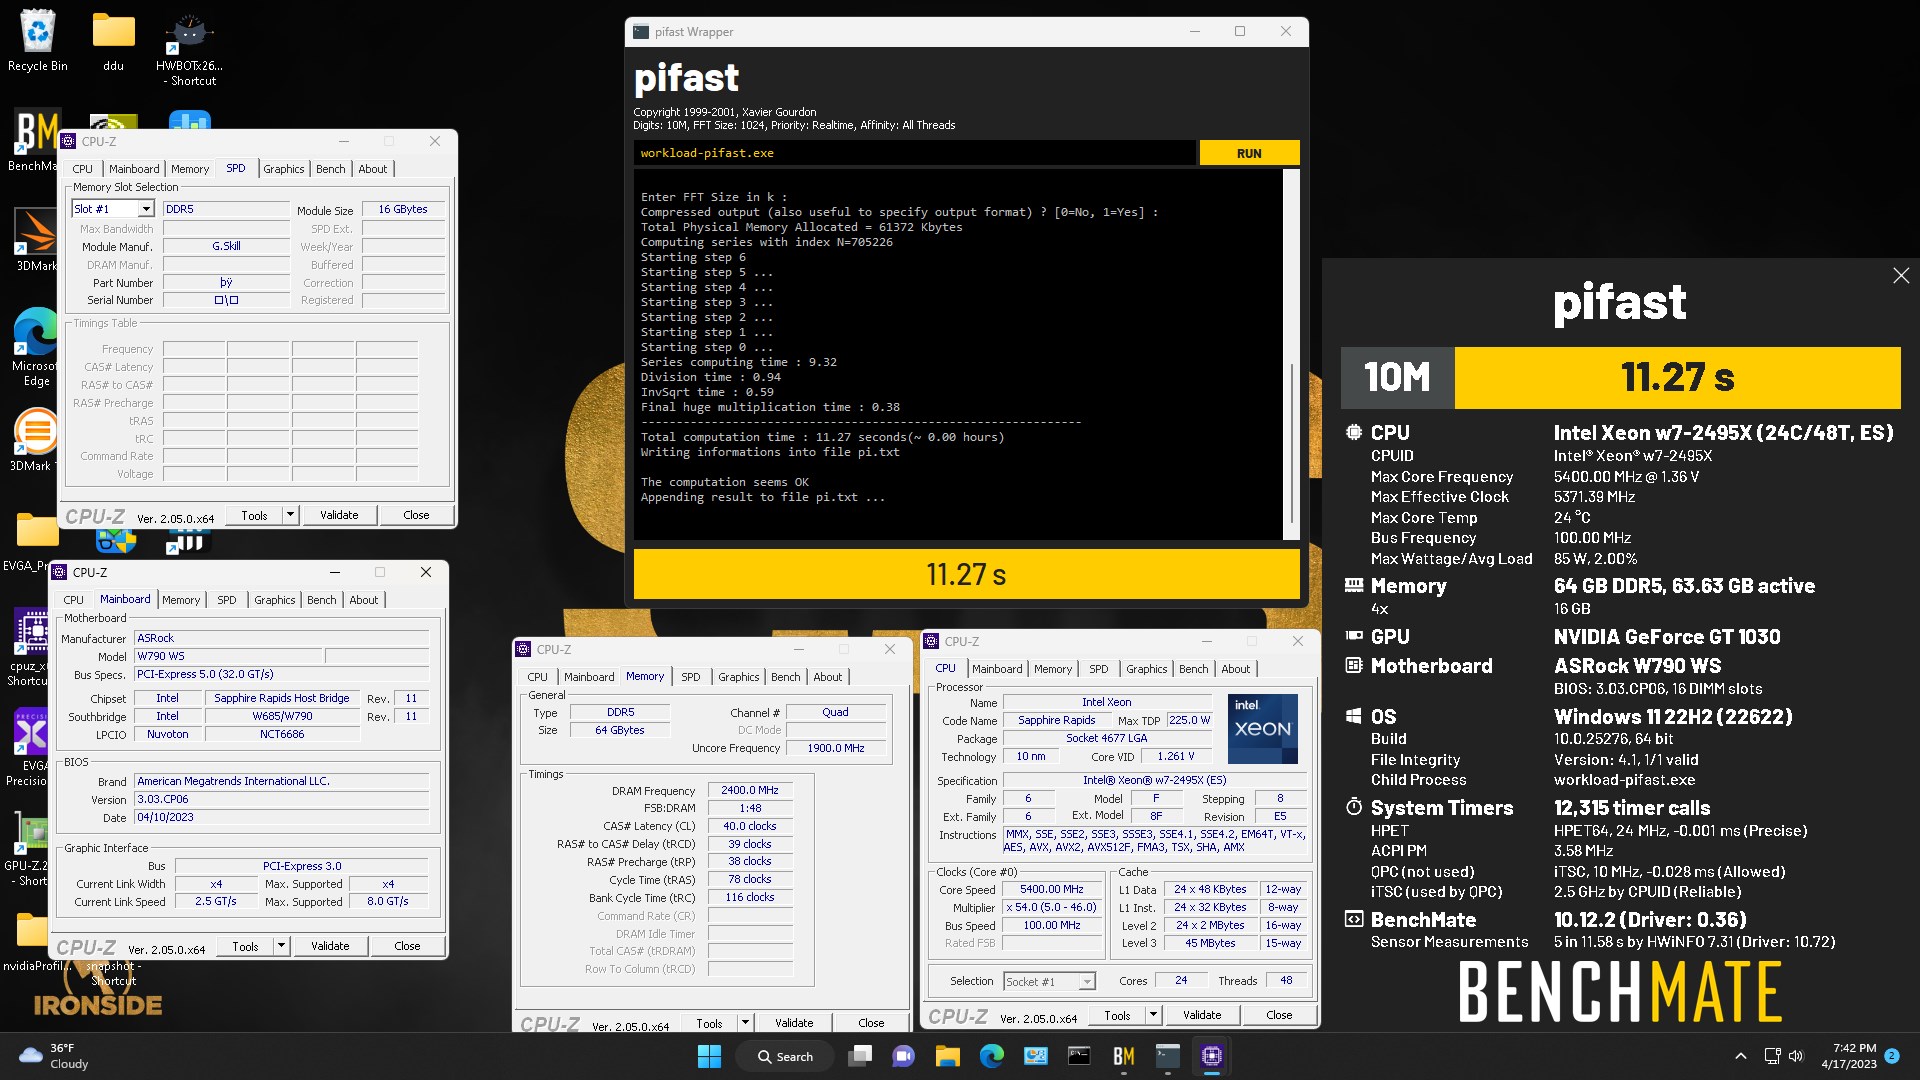Select the SPD tab in Memory CPU-Z window
Viewport: 1920px width, 1080px height.
(x=691, y=677)
